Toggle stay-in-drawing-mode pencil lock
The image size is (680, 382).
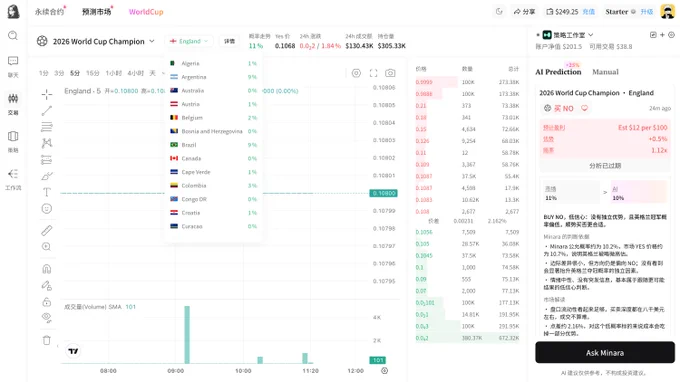[47, 285]
